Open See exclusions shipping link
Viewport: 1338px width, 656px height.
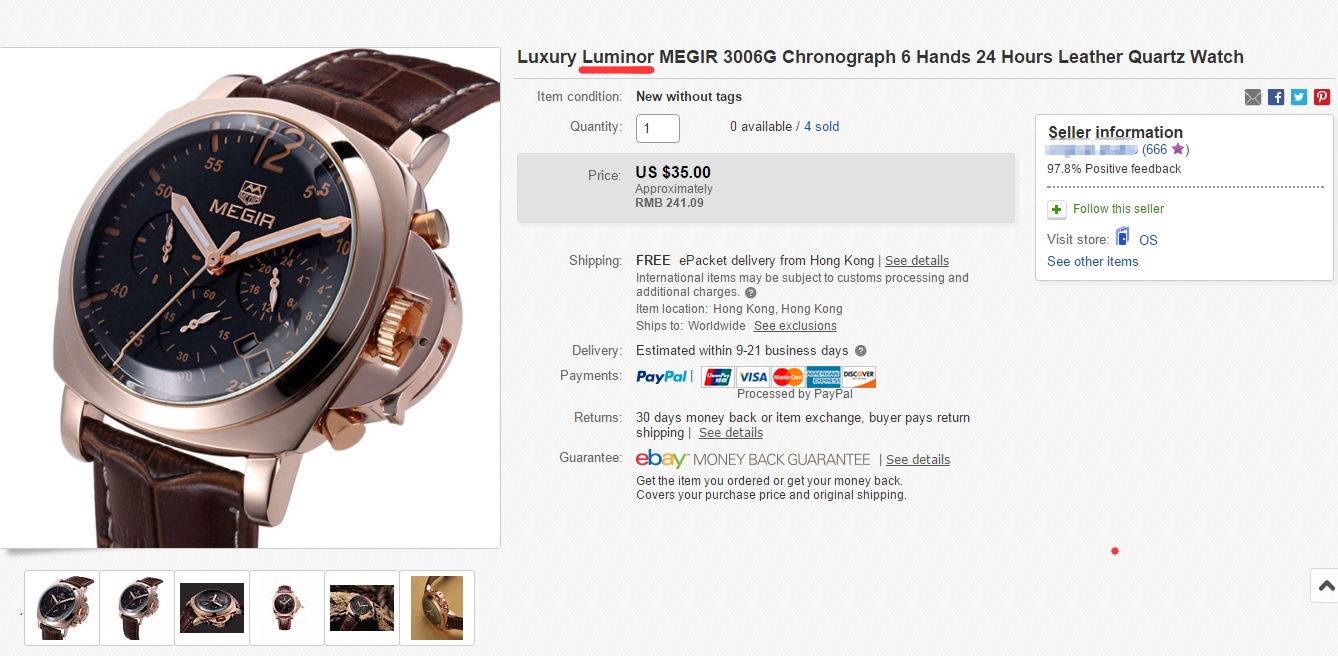(795, 326)
